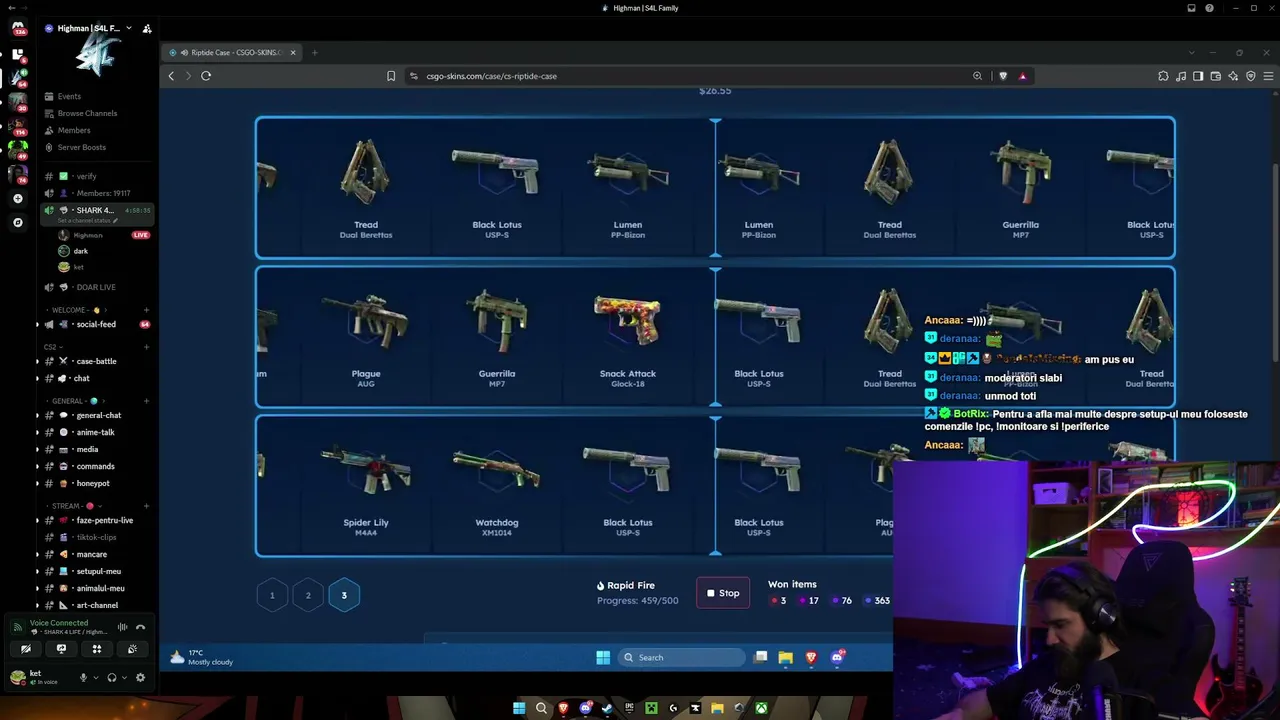Open Discord's Discover servers compass icon

click(x=18, y=222)
